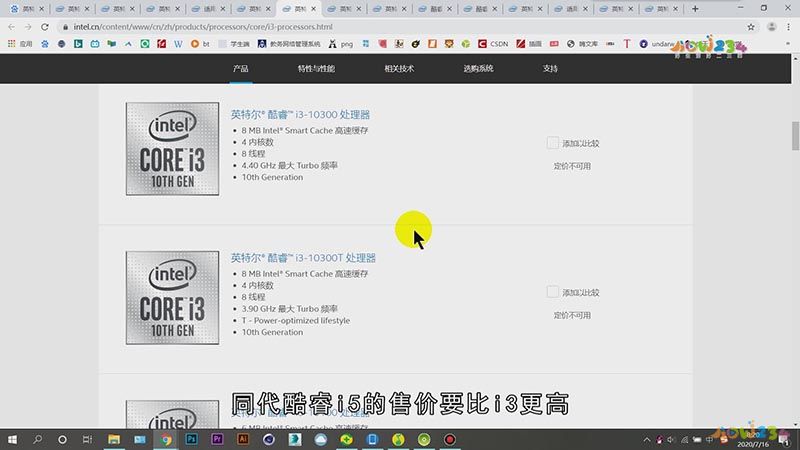The width and height of the screenshot is (800, 450).
Task: Select the 相关技术 navigation tab
Action: click(x=399, y=68)
